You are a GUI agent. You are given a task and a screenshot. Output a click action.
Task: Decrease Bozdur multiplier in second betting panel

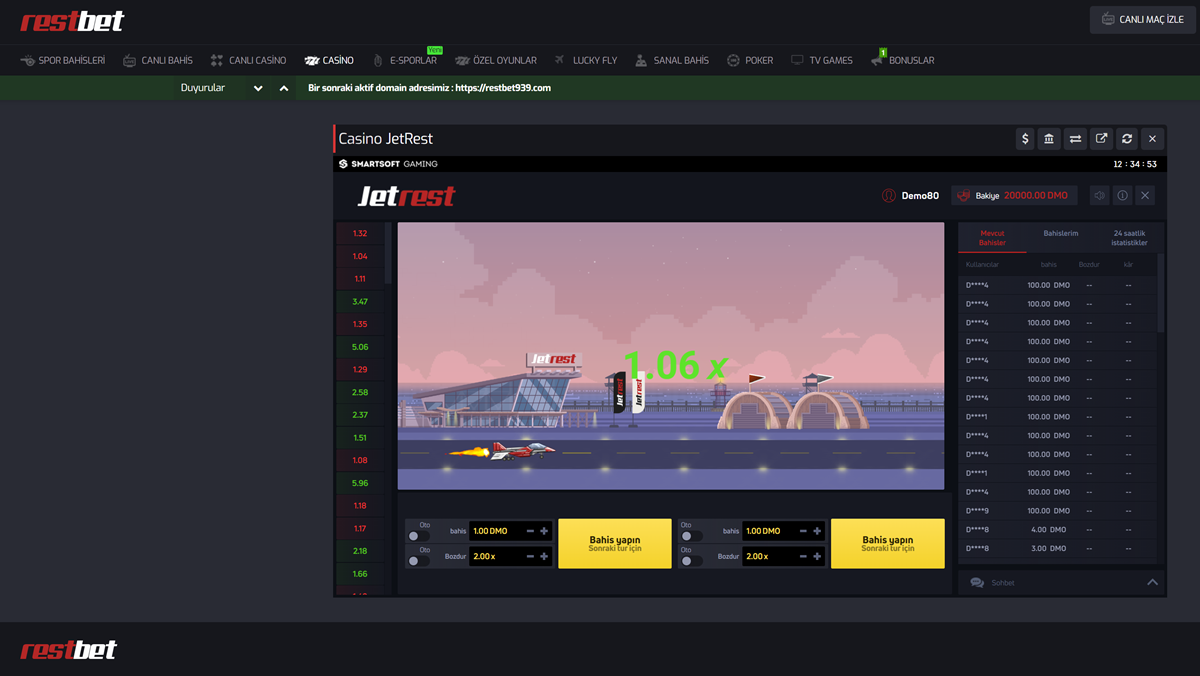(x=803, y=556)
